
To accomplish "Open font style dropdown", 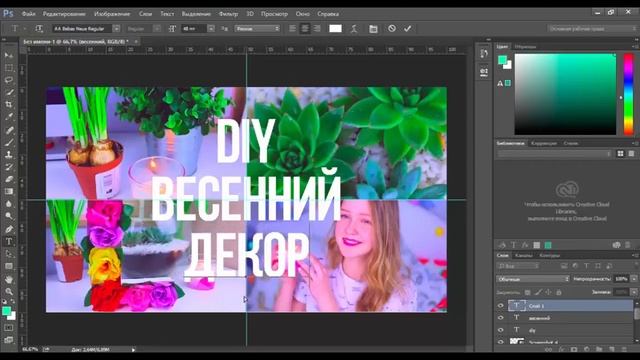I will [157, 29].
